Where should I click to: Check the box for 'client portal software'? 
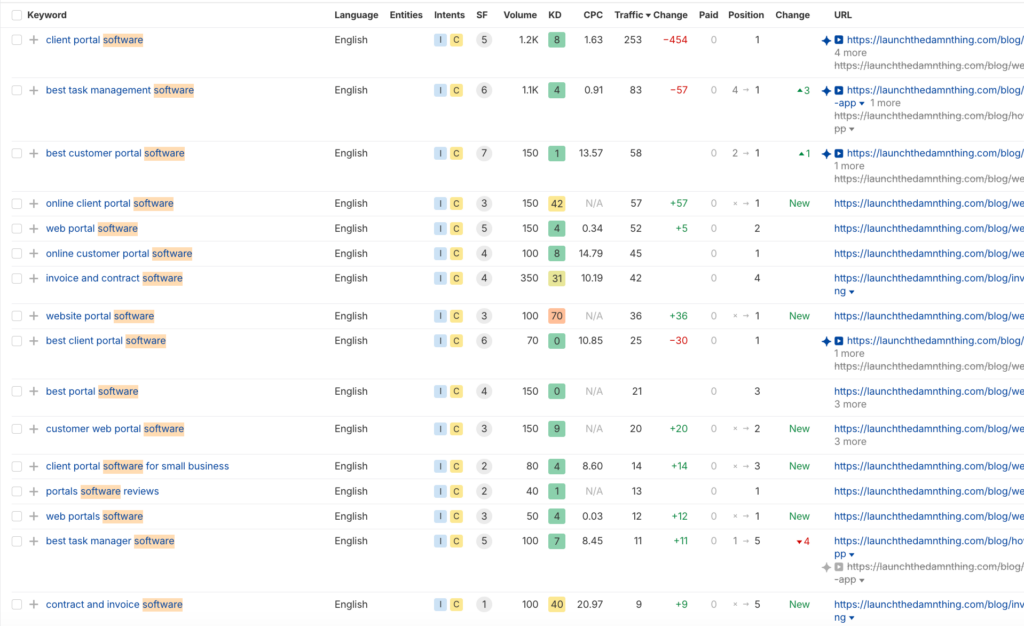17,40
